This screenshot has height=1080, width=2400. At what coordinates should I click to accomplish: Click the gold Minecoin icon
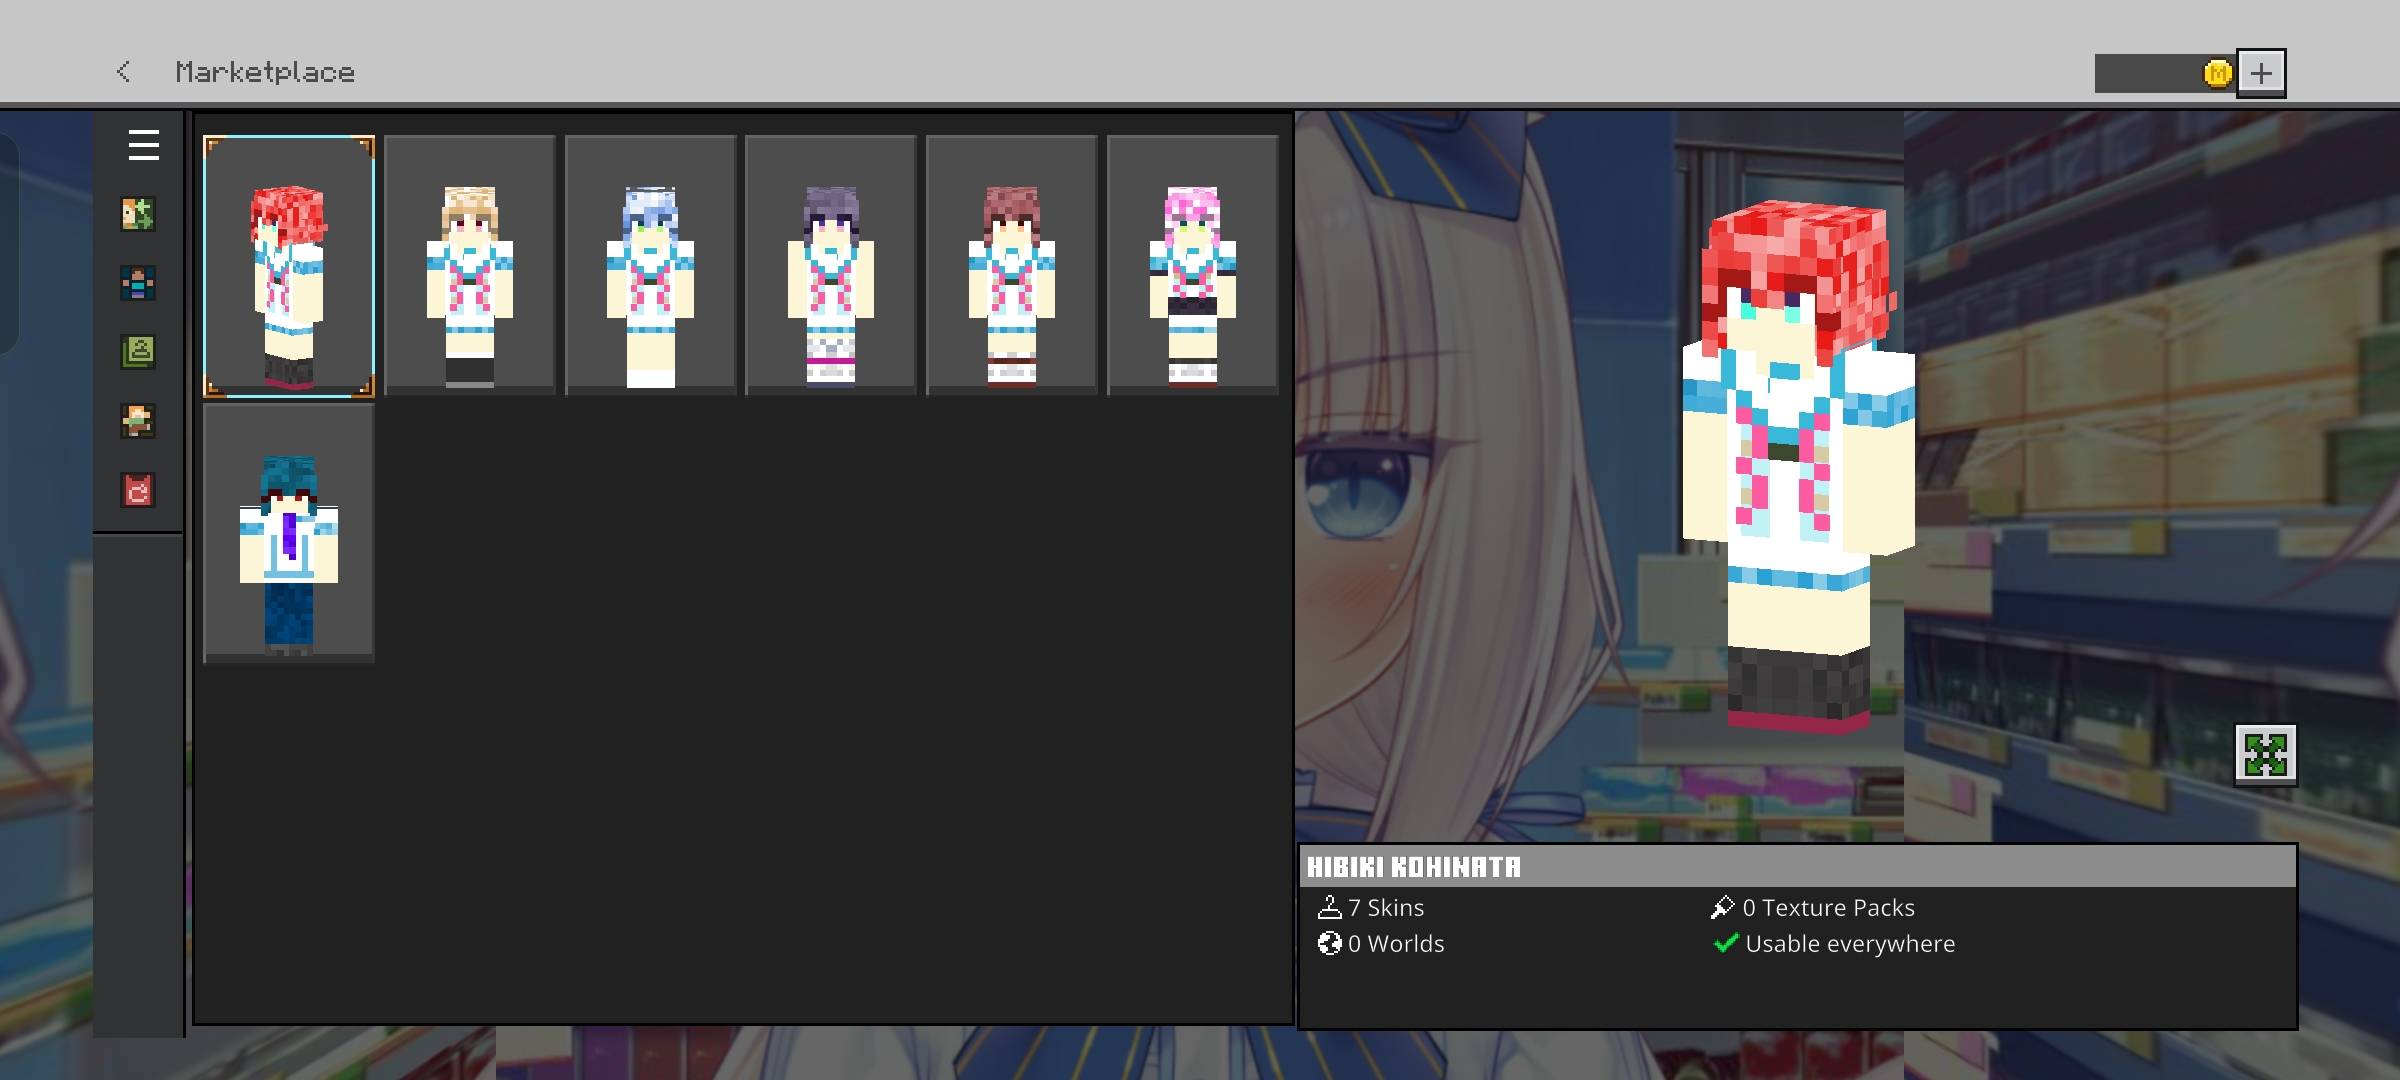click(2218, 73)
